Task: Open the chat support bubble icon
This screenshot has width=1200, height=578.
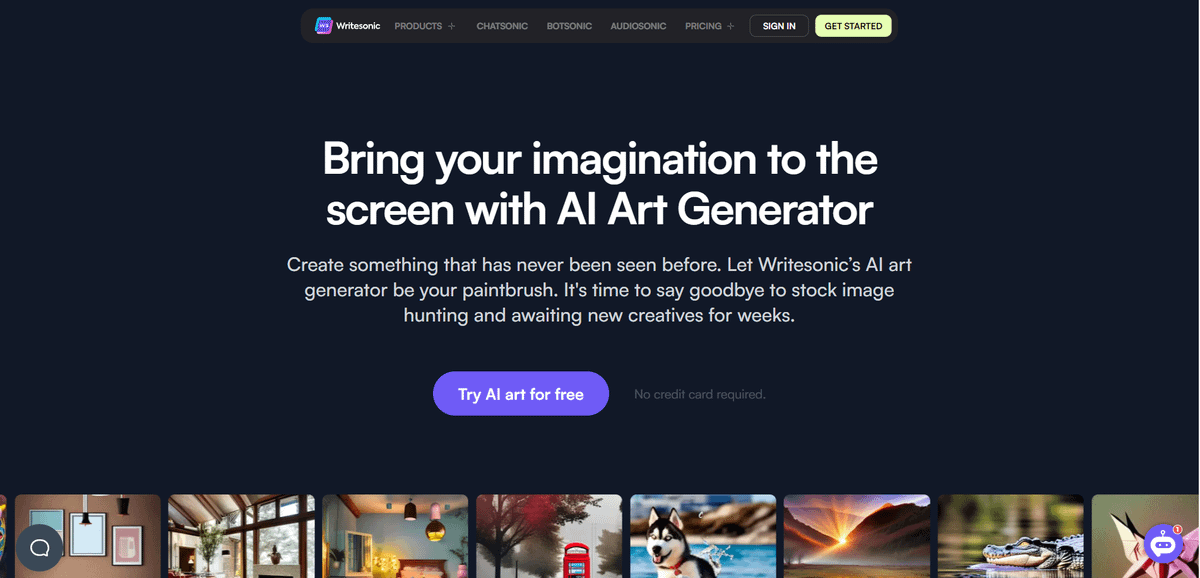Action: pyautogui.click(x=40, y=548)
